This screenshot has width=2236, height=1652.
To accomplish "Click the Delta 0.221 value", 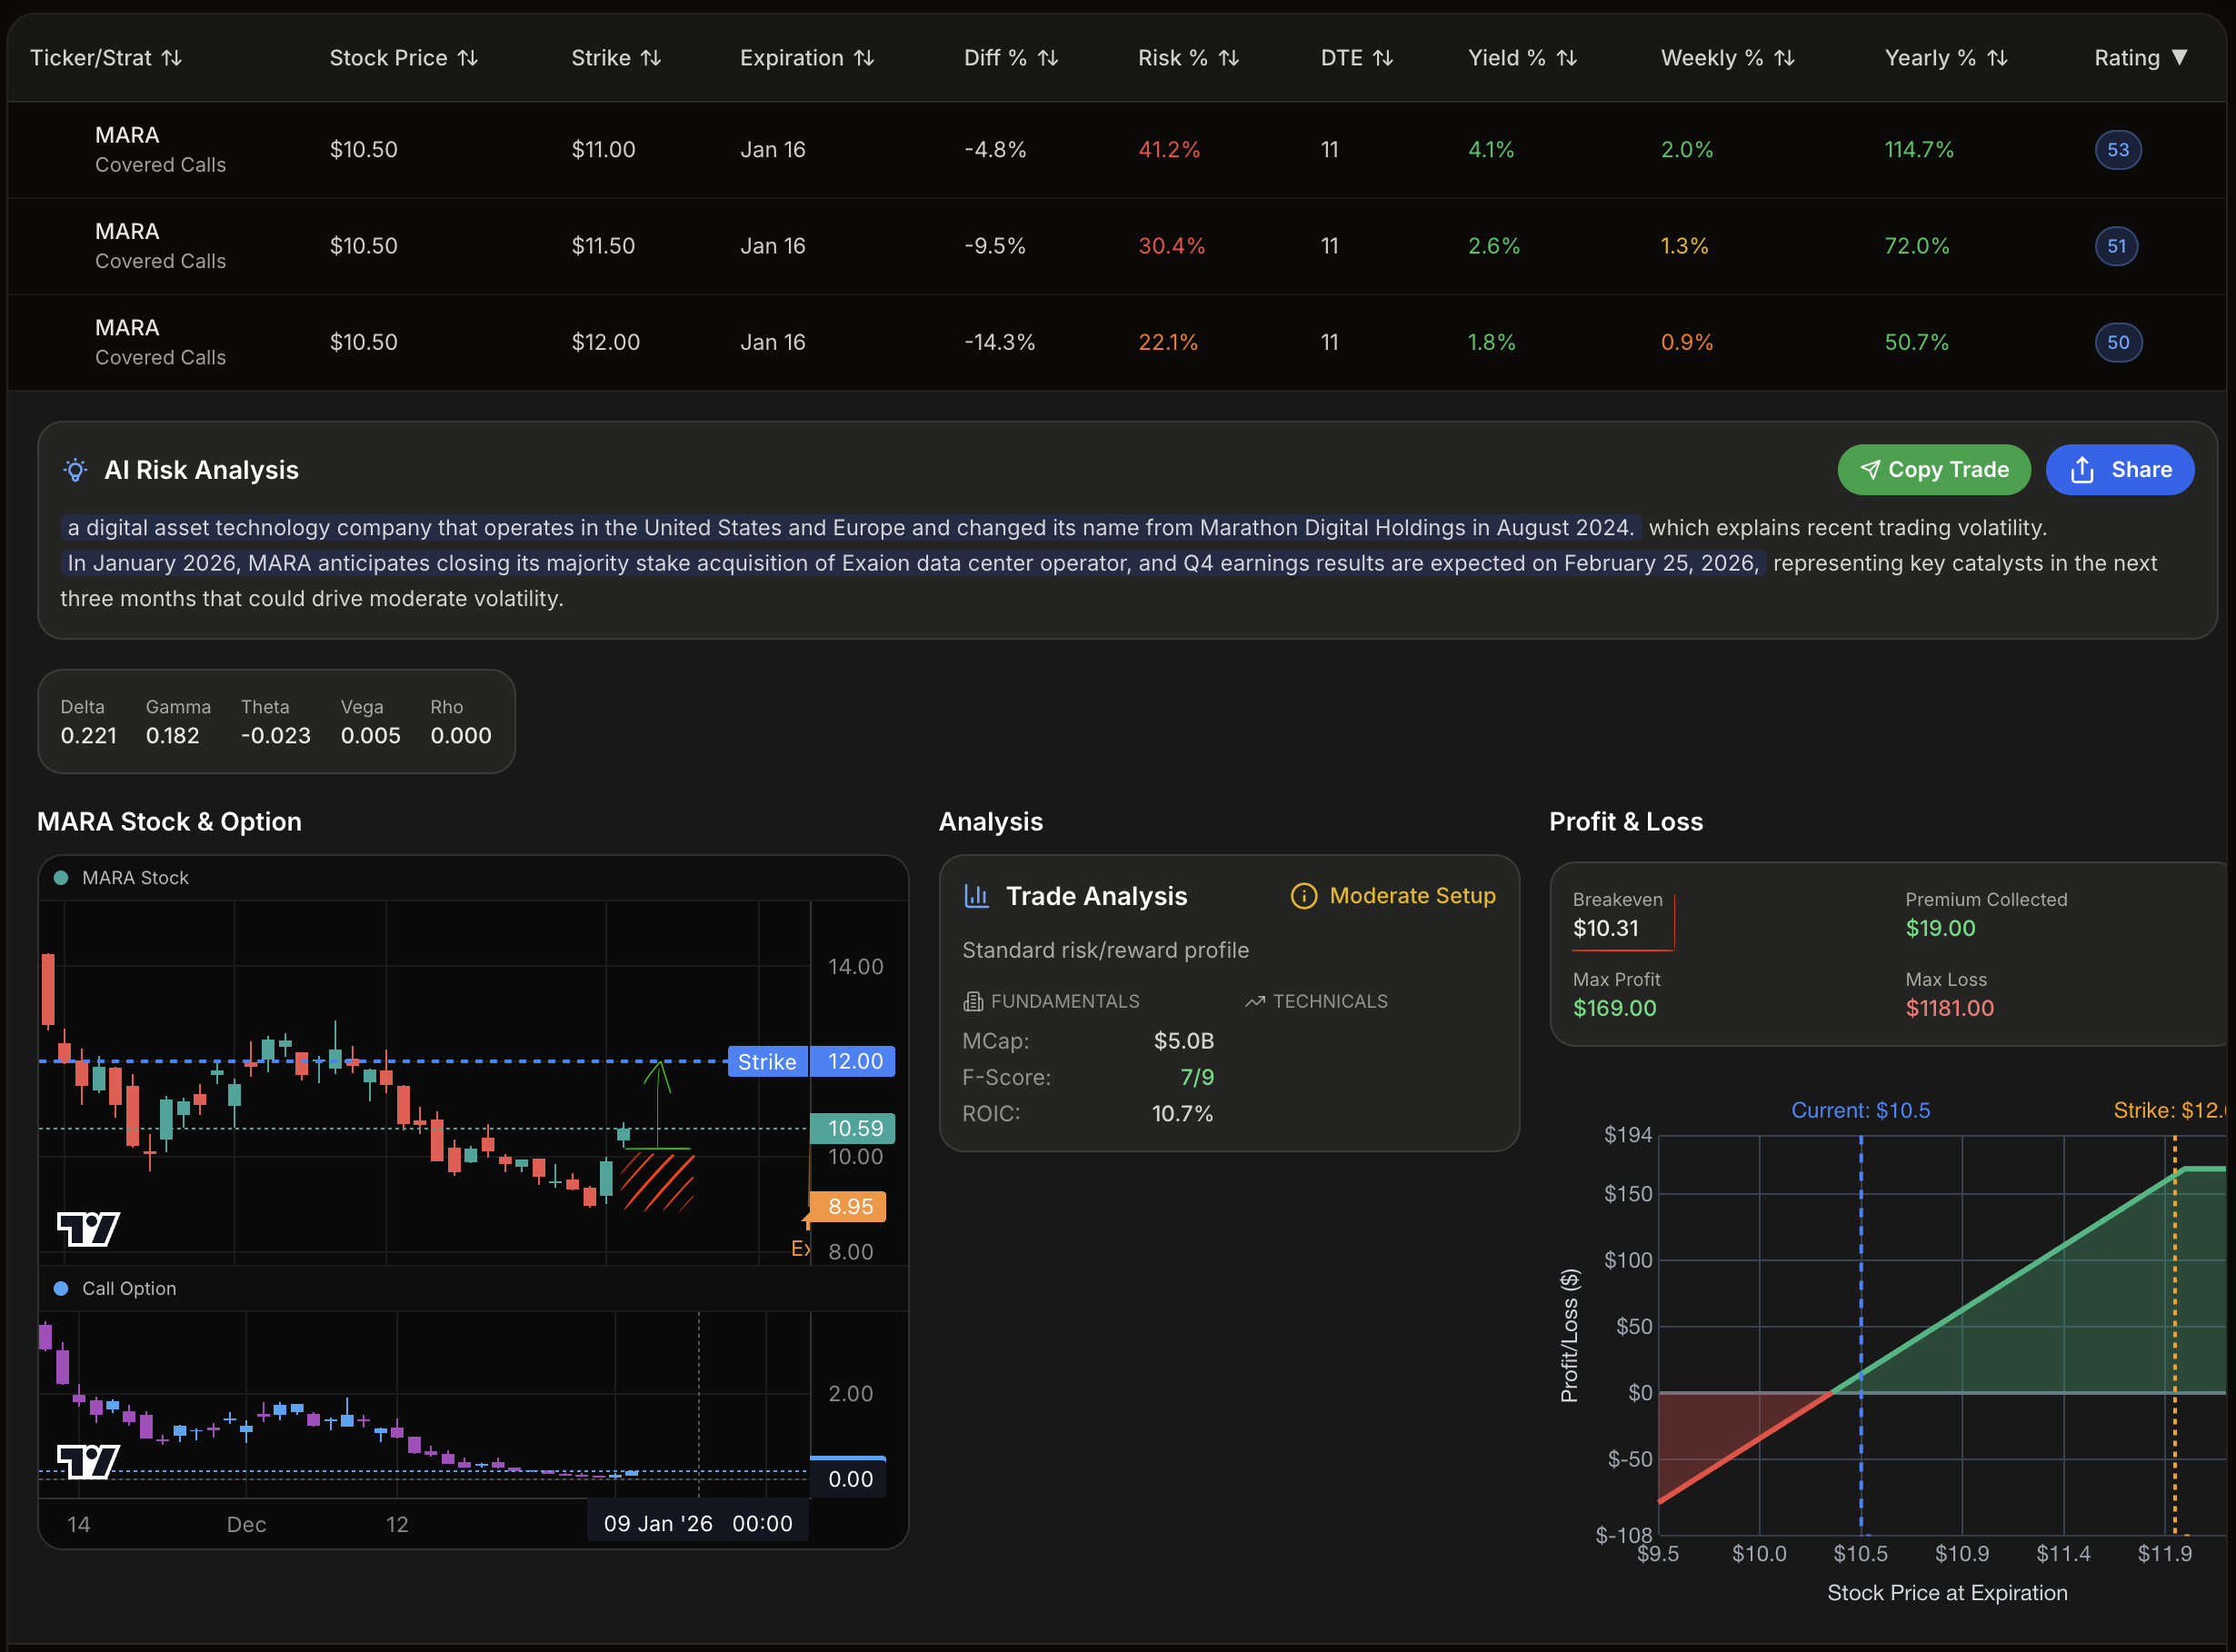I will coord(89,736).
